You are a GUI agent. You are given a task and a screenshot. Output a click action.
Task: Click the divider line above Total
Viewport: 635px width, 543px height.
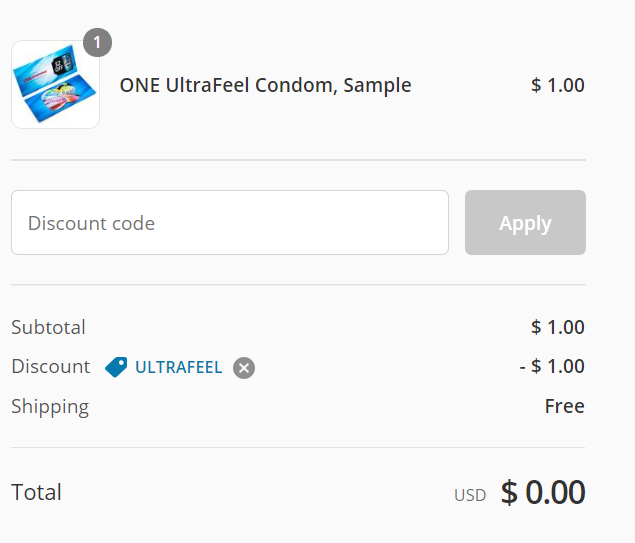298,447
